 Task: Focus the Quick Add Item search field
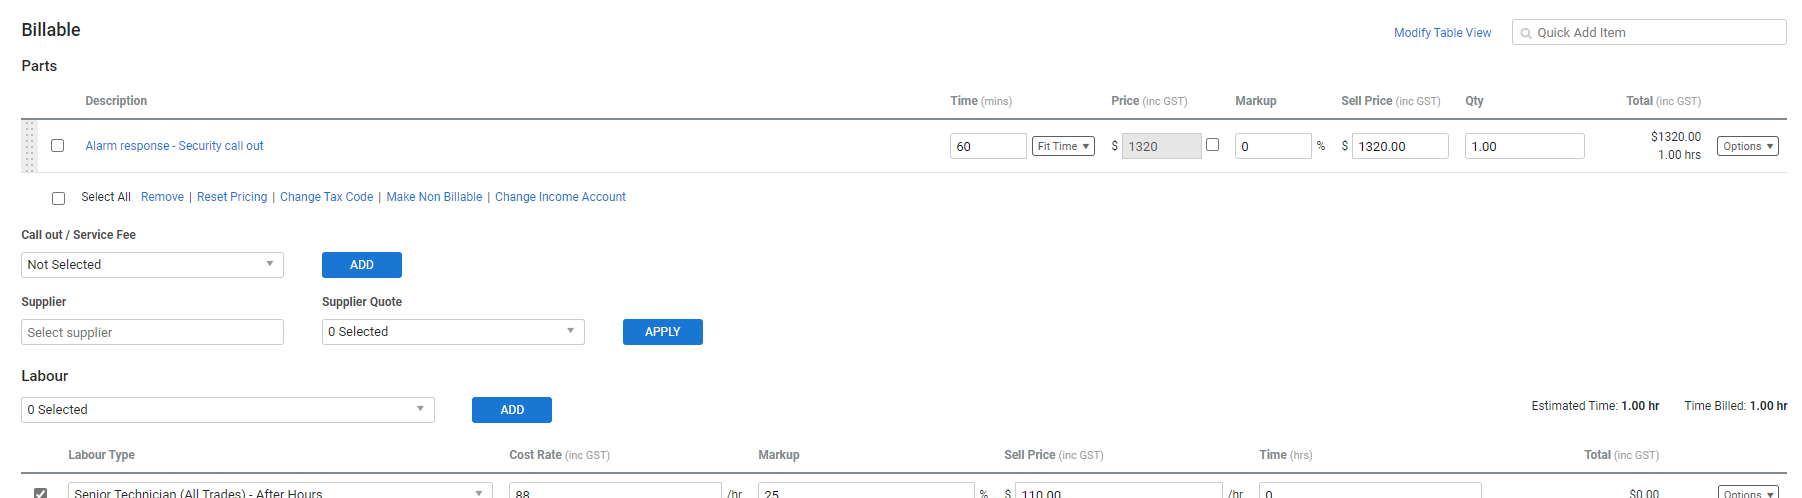pos(1649,32)
